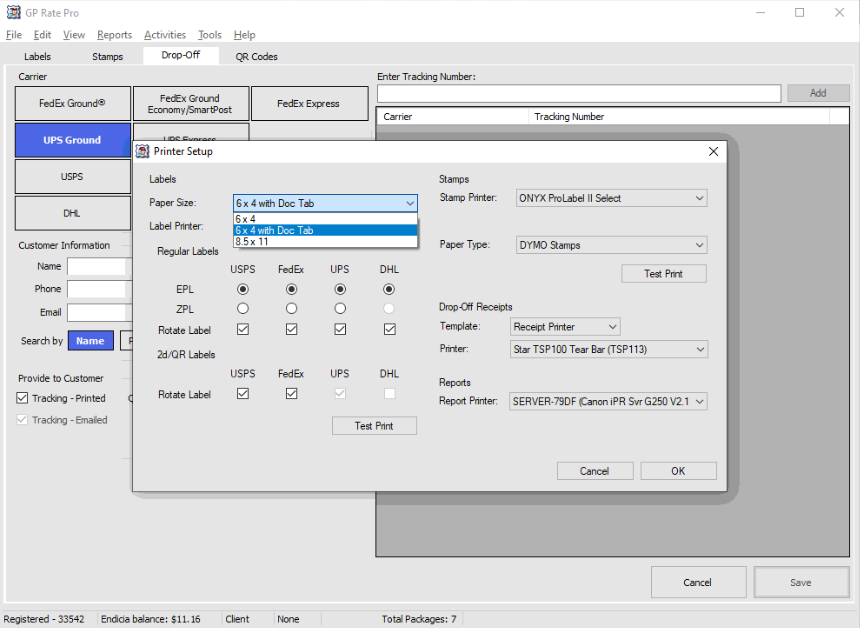Image resolution: width=860 pixels, height=628 pixels.
Task: Choose 6 x 4 paper size option
Action: tap(325, 219)
